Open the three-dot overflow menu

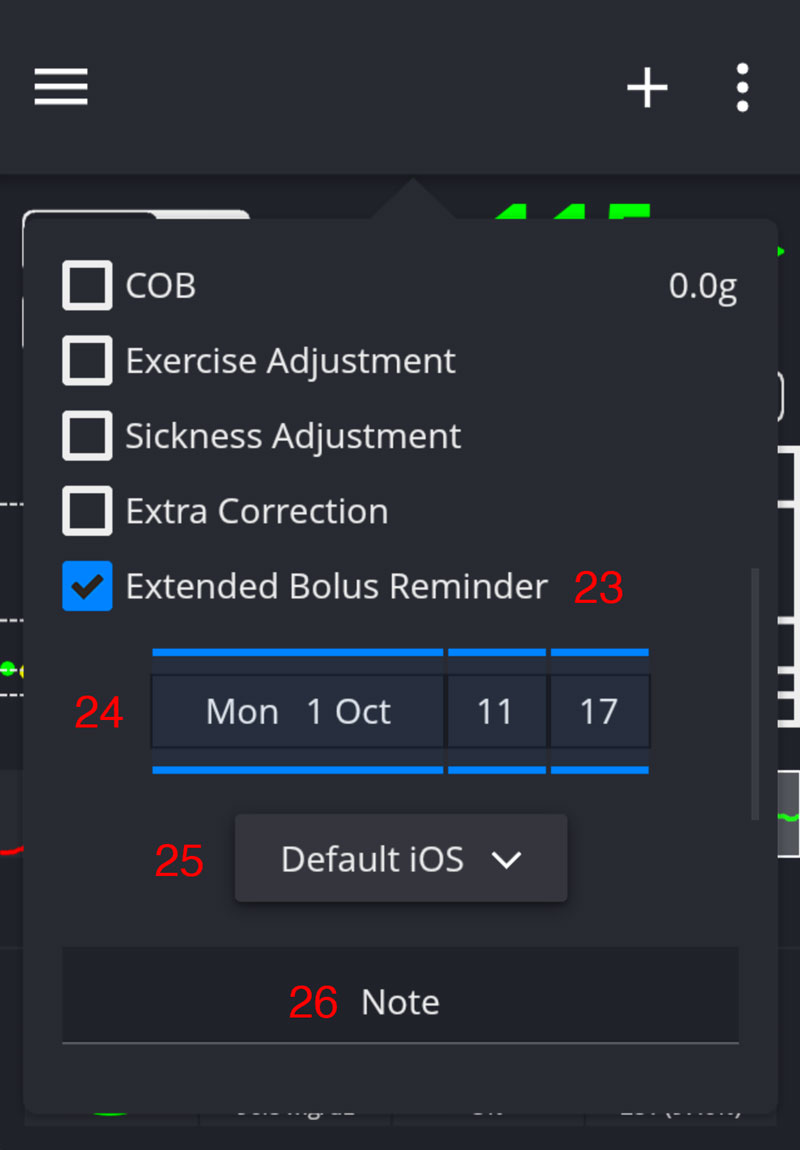pos(742,88)
